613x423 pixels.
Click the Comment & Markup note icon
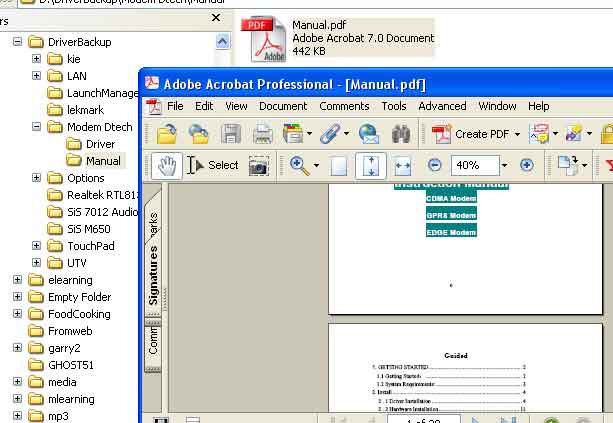[x=539, y=134]
